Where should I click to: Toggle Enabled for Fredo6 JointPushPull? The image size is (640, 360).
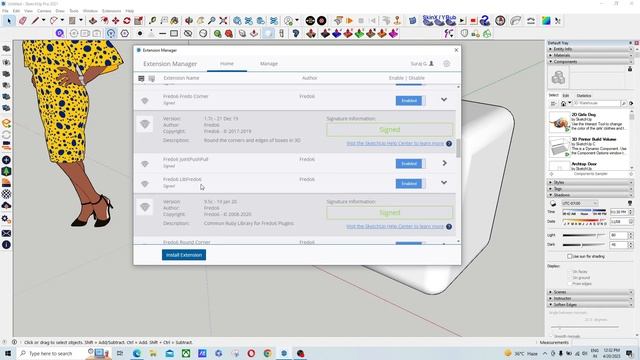pyautogui.click(x=411, y=163)
